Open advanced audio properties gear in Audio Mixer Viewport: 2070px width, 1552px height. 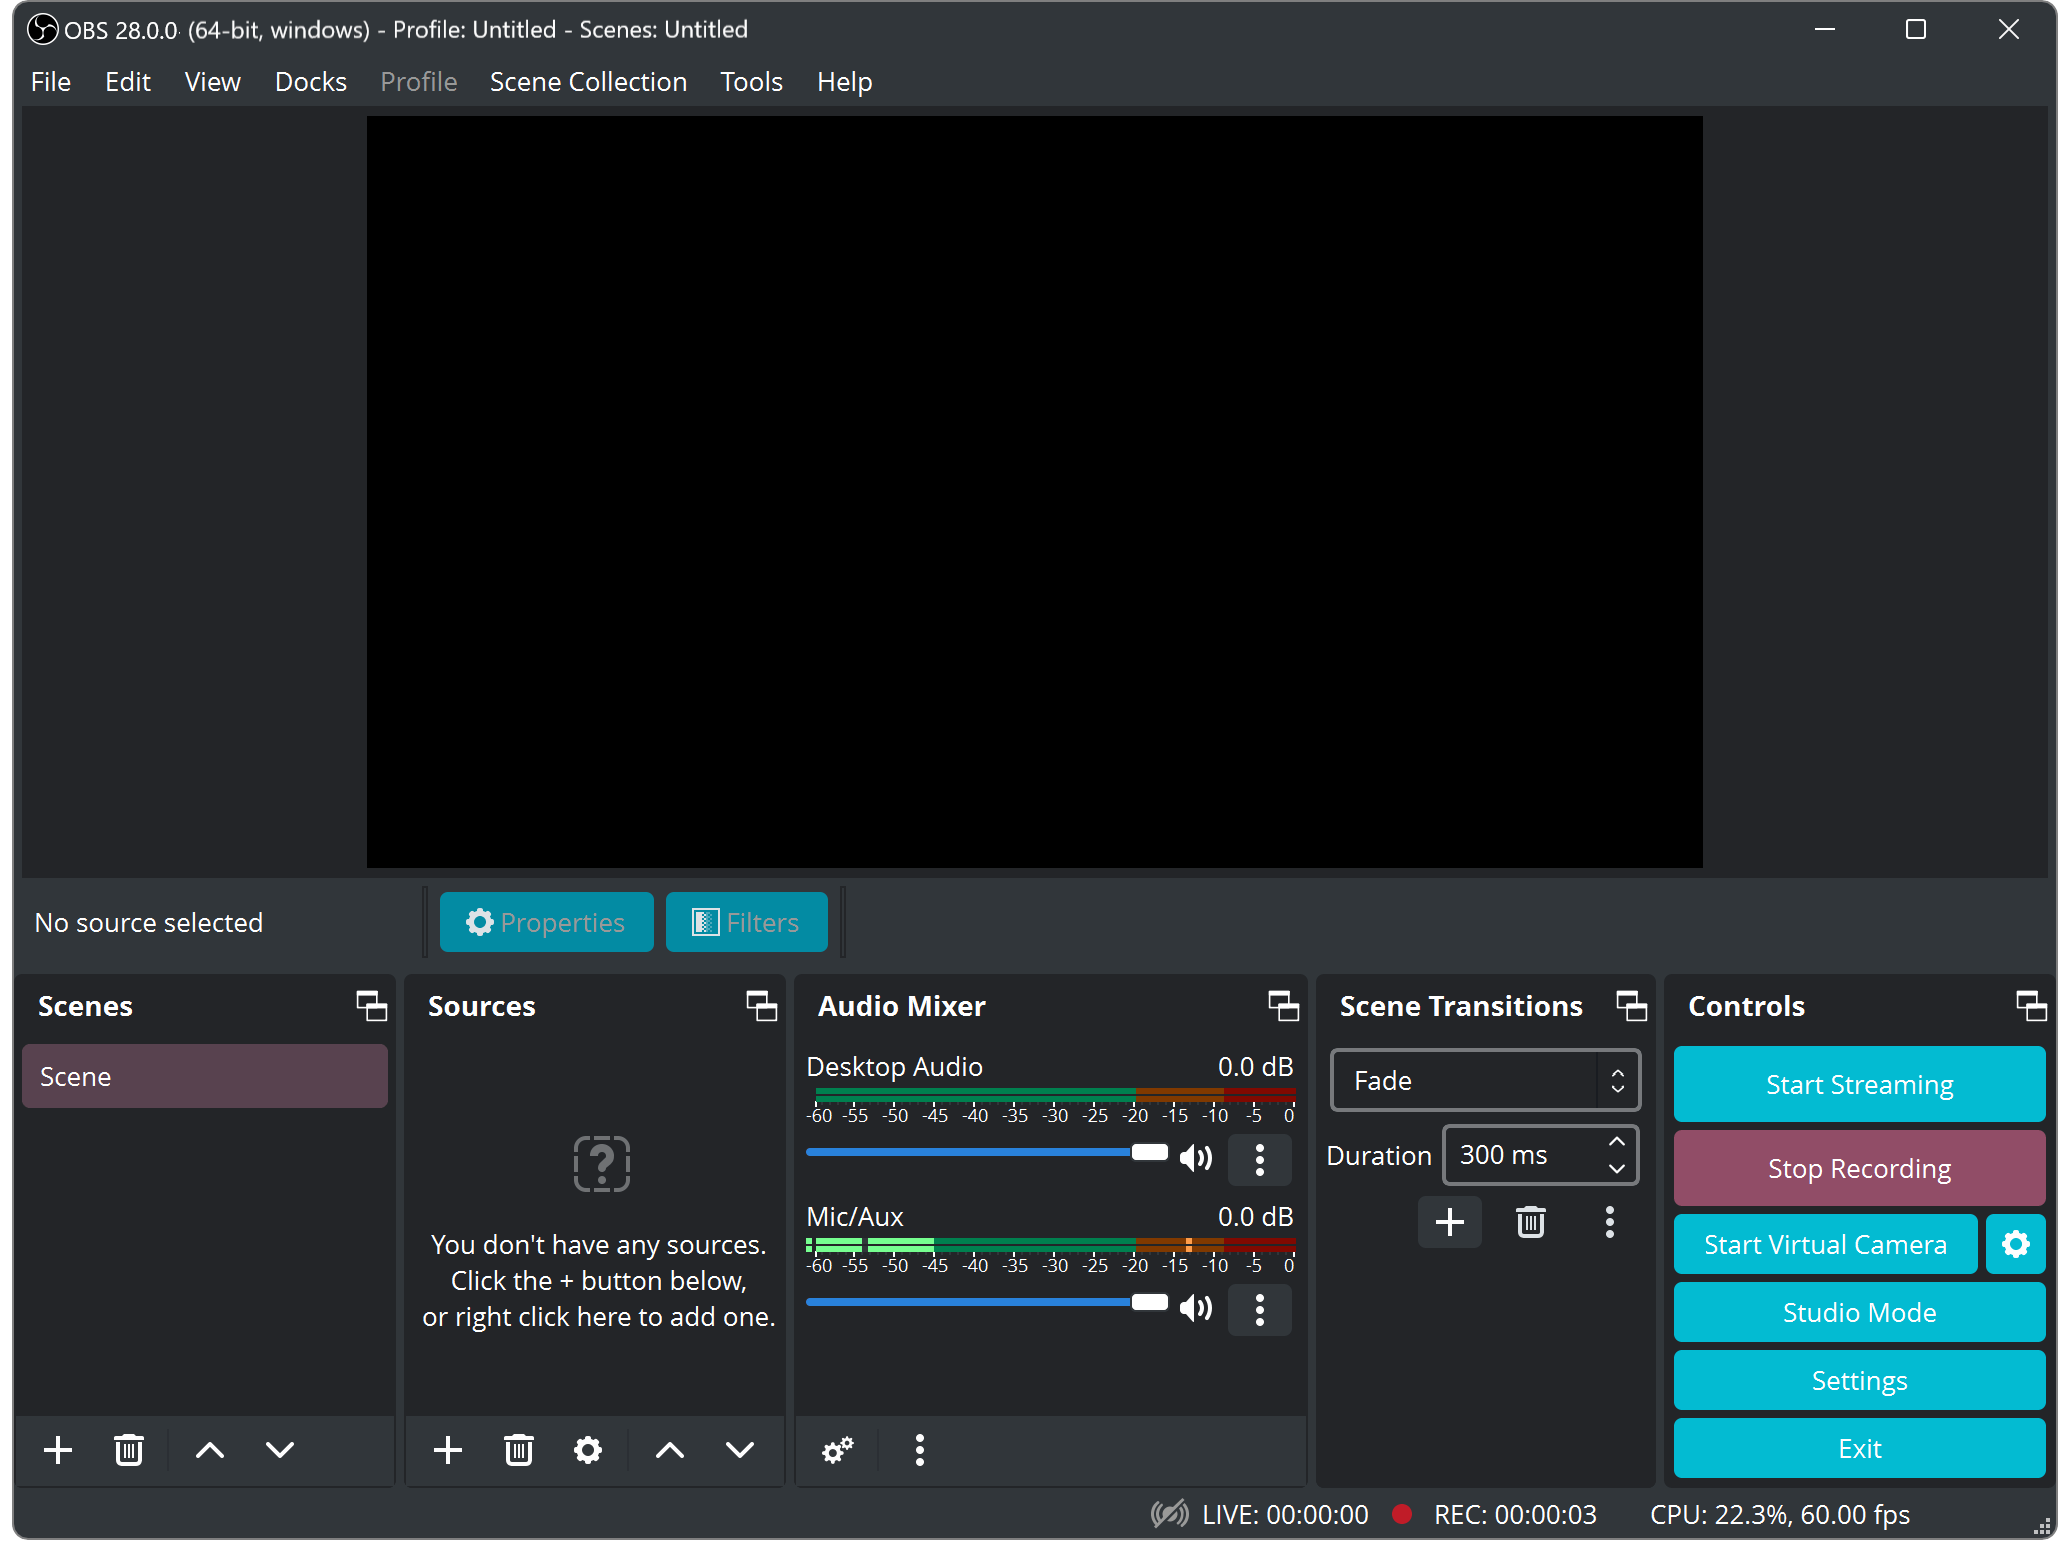[x=838, y=1450]
